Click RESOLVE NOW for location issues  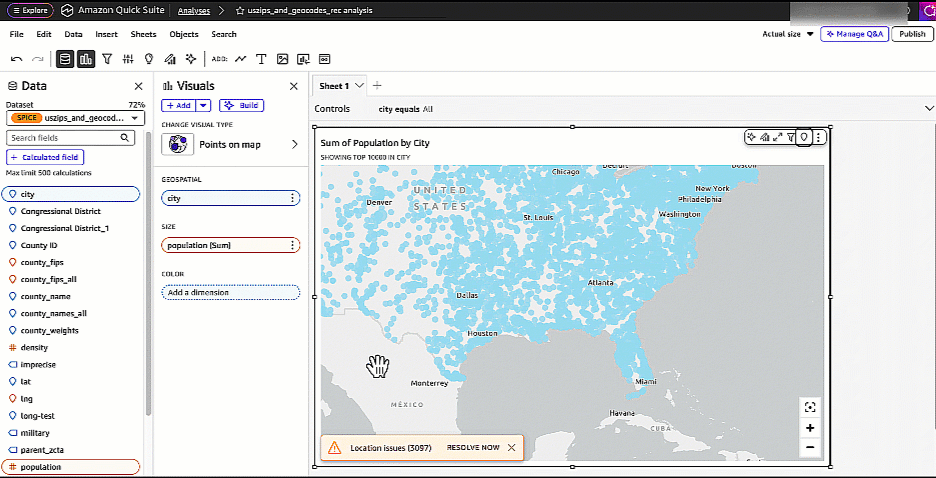tap(473, 448)
